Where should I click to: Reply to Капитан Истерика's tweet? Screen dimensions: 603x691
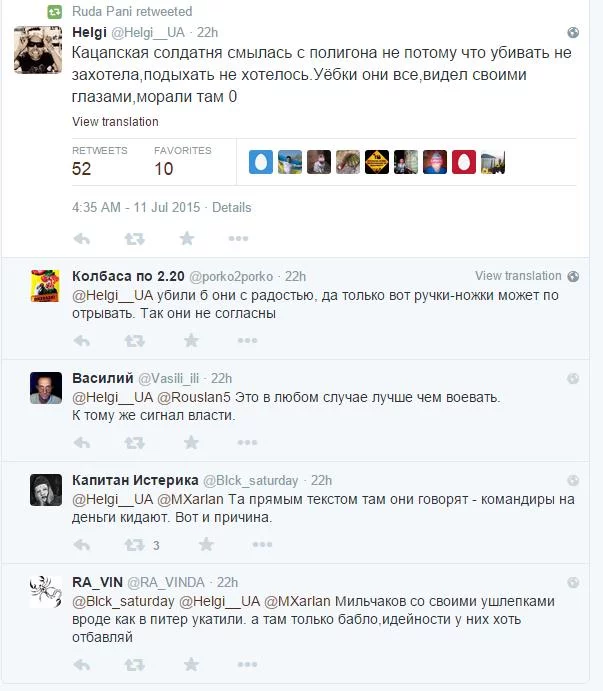pos(82,545)
